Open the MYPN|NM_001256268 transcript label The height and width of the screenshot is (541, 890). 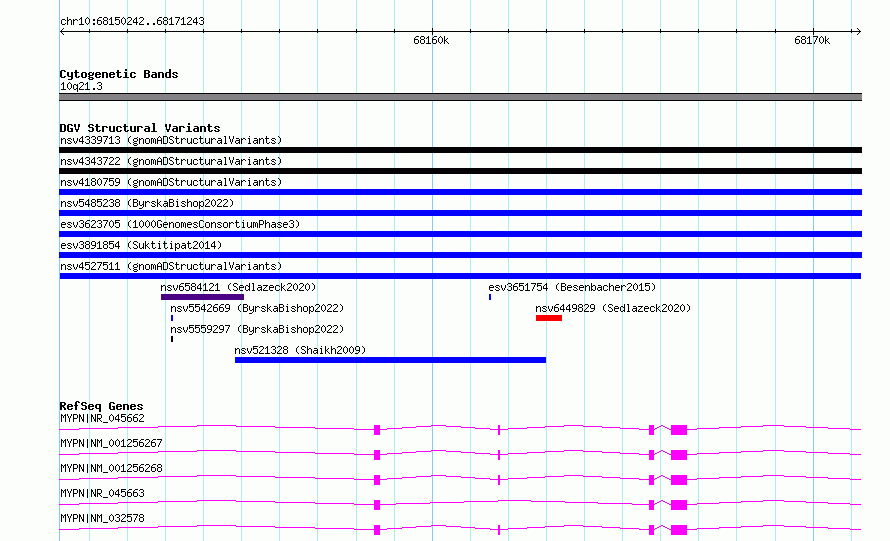tap(111, 468)
